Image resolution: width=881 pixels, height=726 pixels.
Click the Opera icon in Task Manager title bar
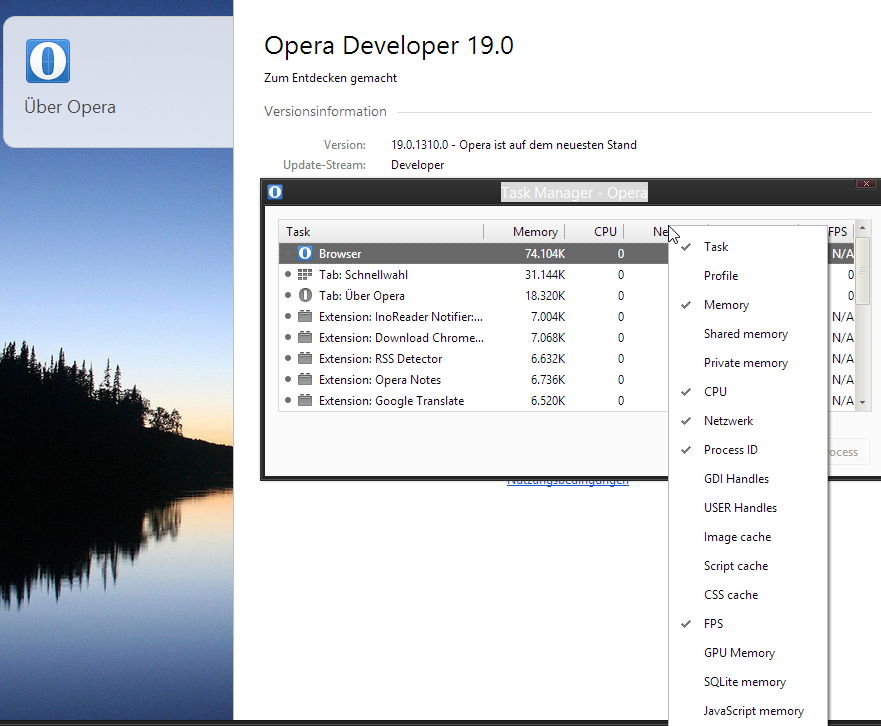click(275, 192)
